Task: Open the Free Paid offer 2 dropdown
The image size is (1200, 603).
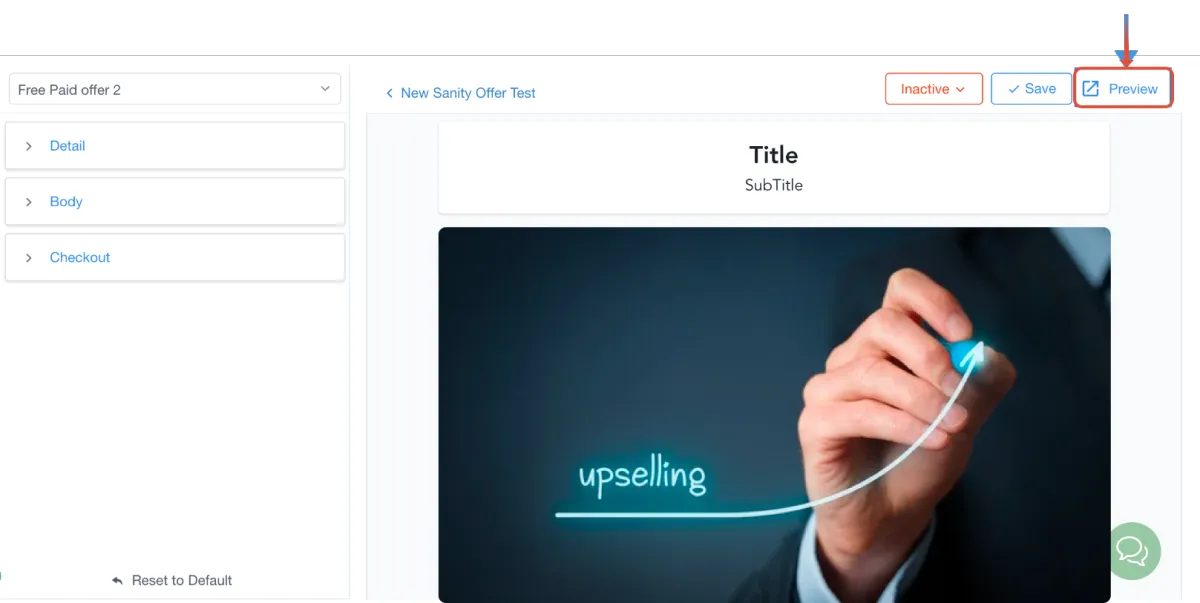Action: (174, 89)
